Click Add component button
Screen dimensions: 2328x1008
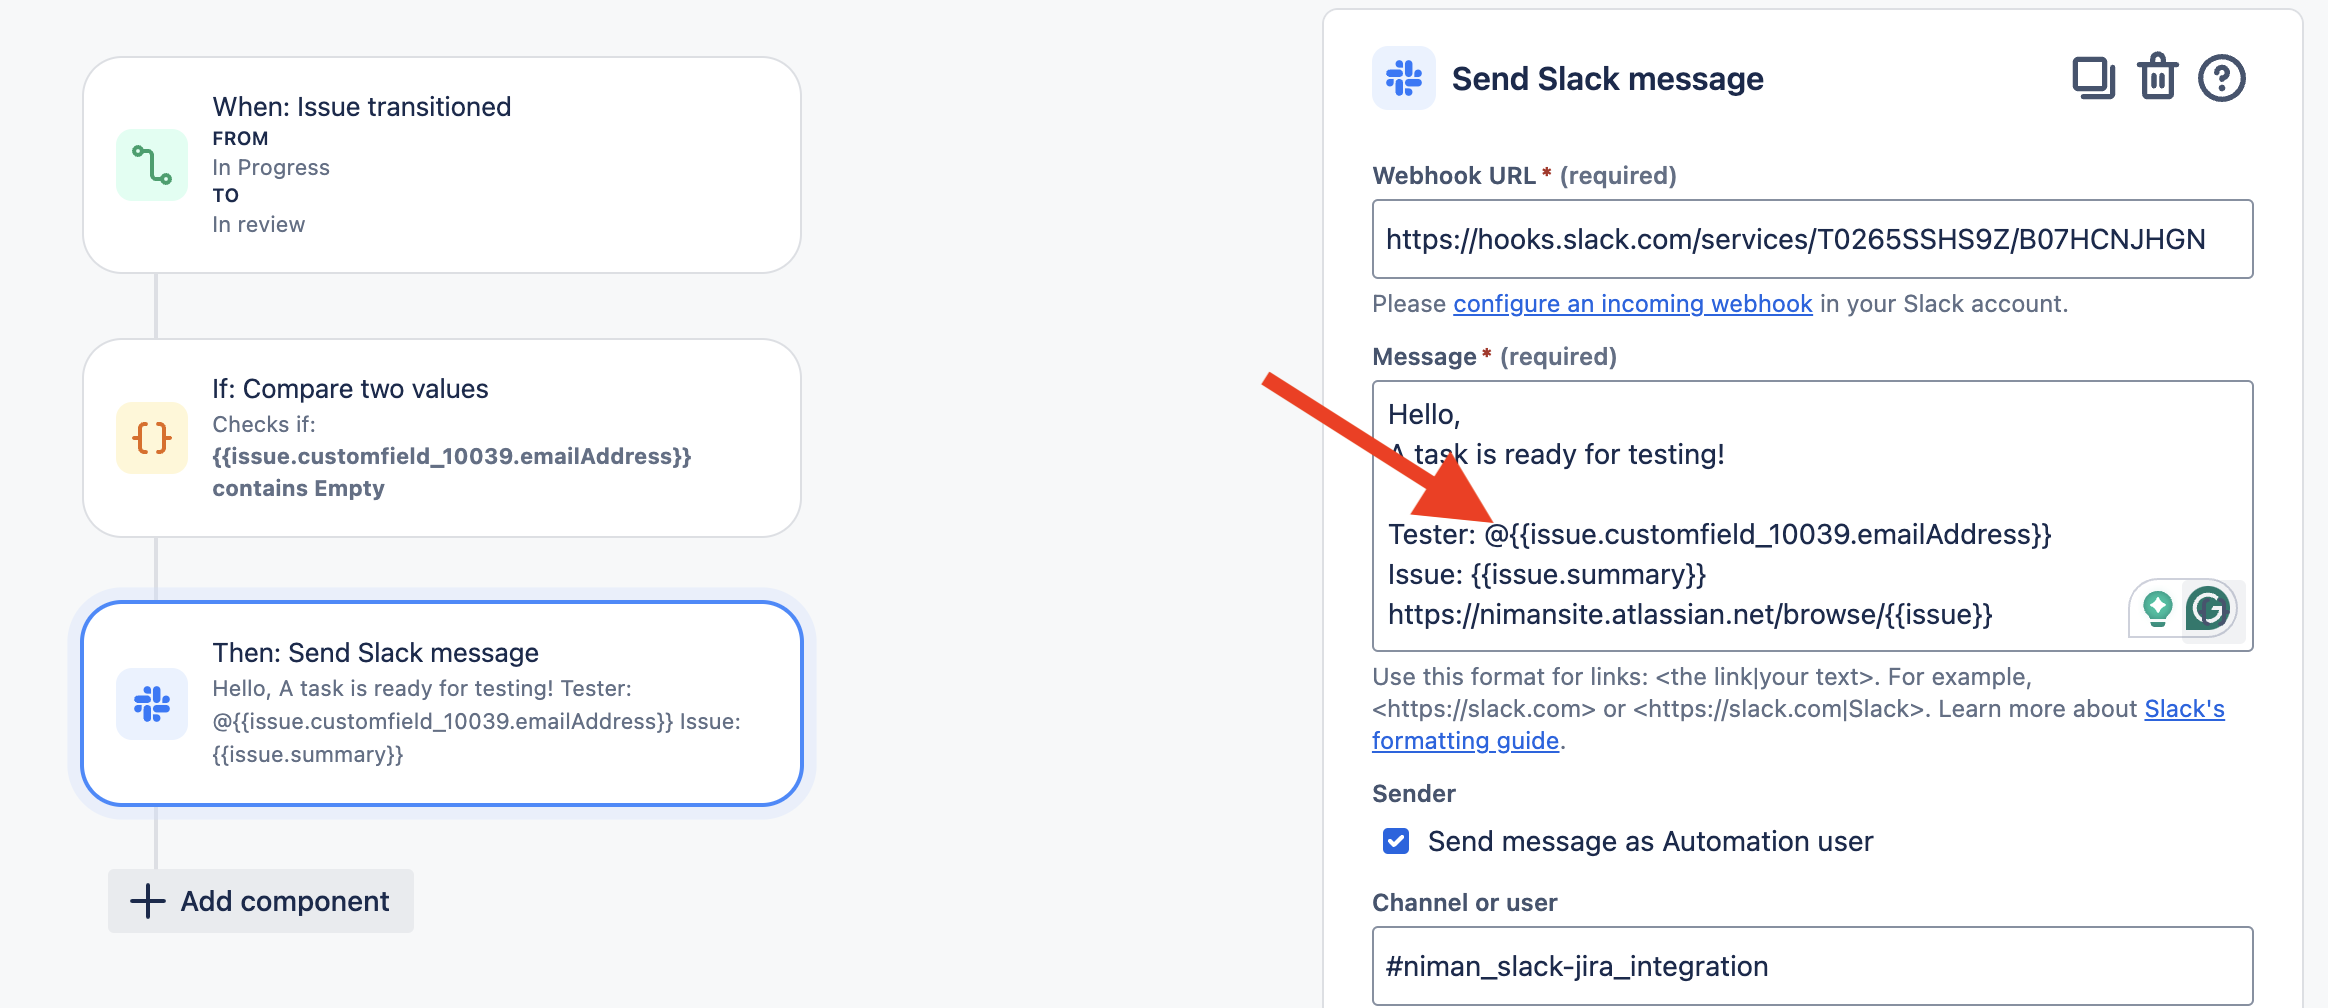(261, 901)
